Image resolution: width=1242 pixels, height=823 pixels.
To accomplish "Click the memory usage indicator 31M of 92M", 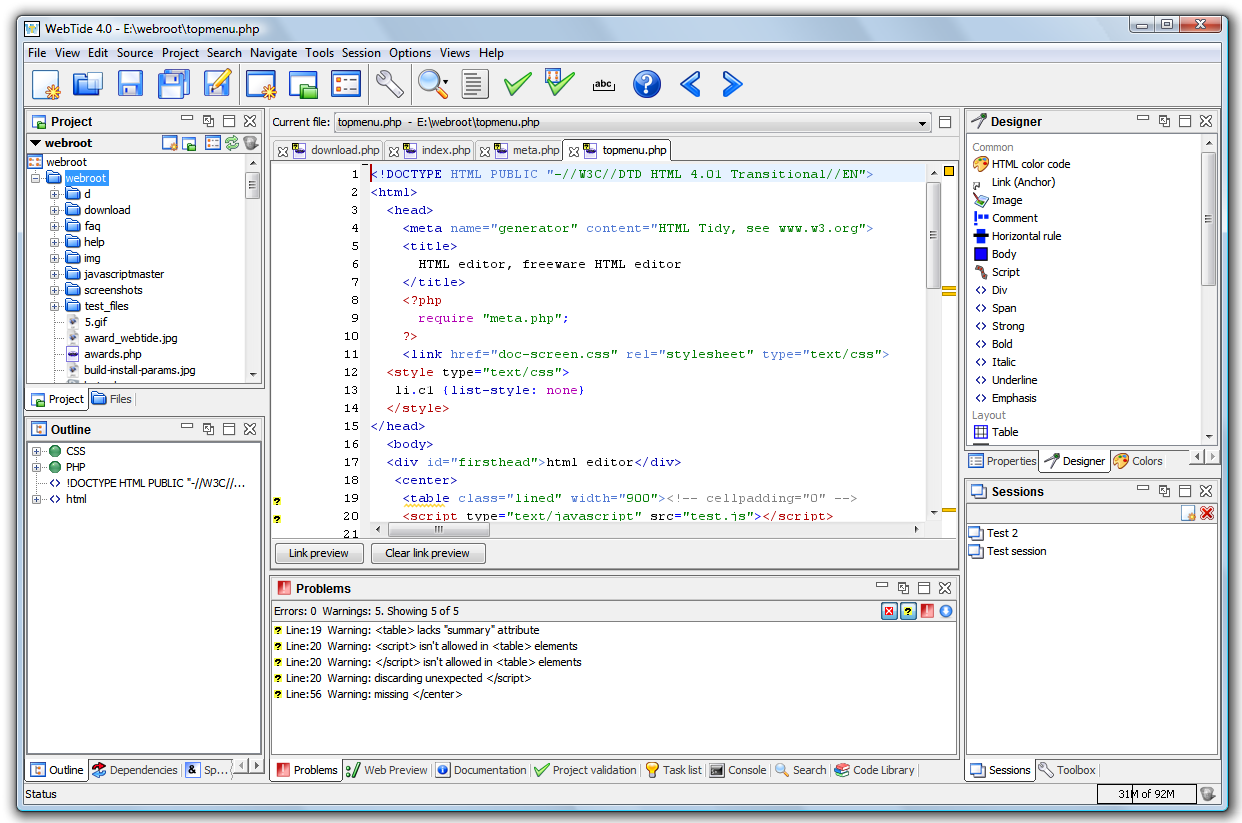I will click(1146, 794).
